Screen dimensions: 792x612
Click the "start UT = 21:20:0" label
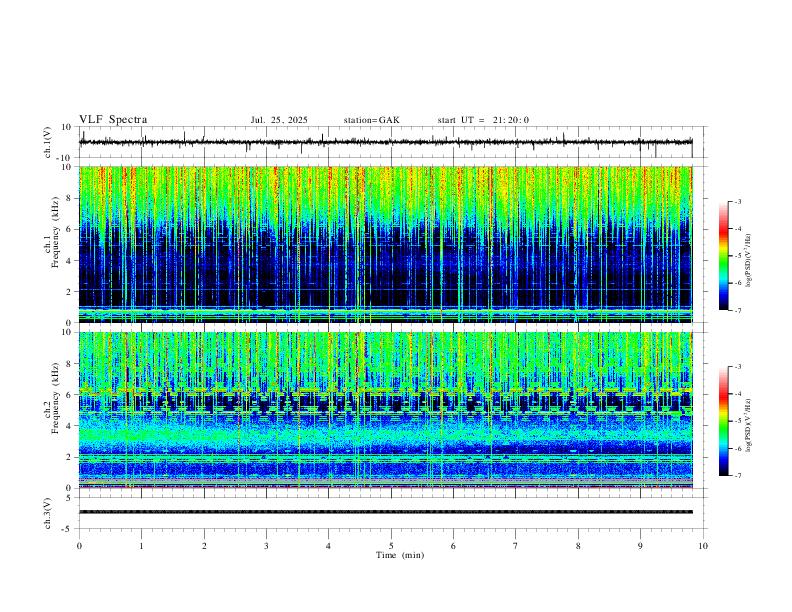pos(483,120)
